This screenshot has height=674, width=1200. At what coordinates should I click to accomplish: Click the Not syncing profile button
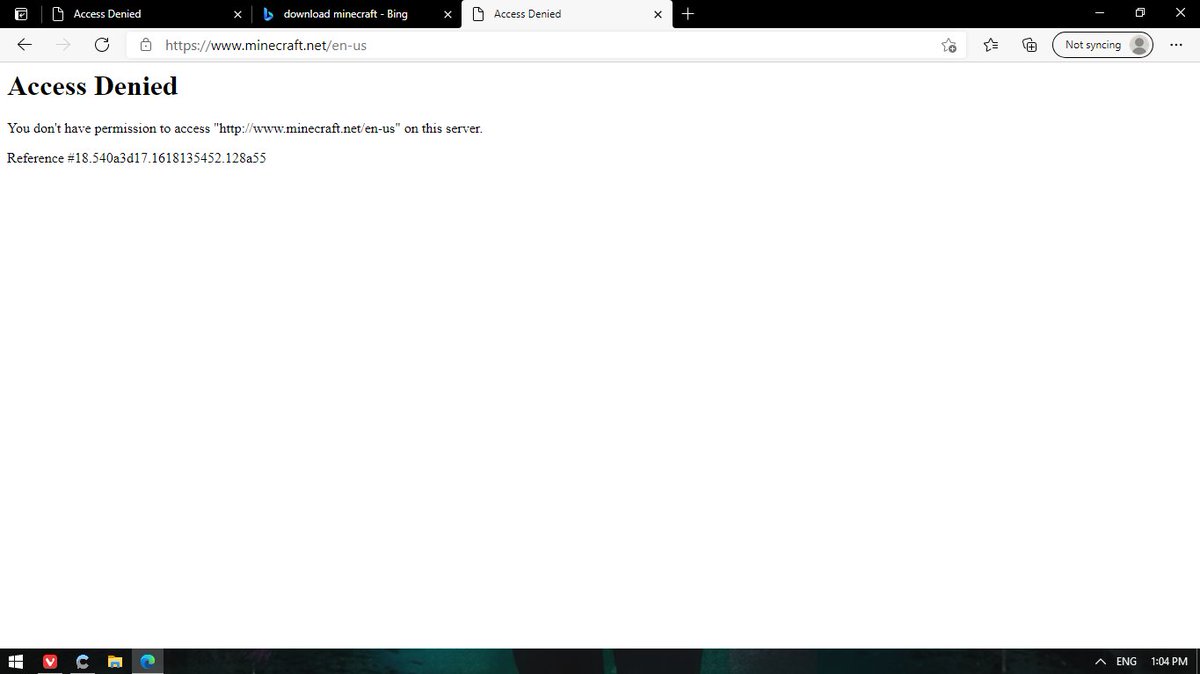click(x=1103, y=45)
